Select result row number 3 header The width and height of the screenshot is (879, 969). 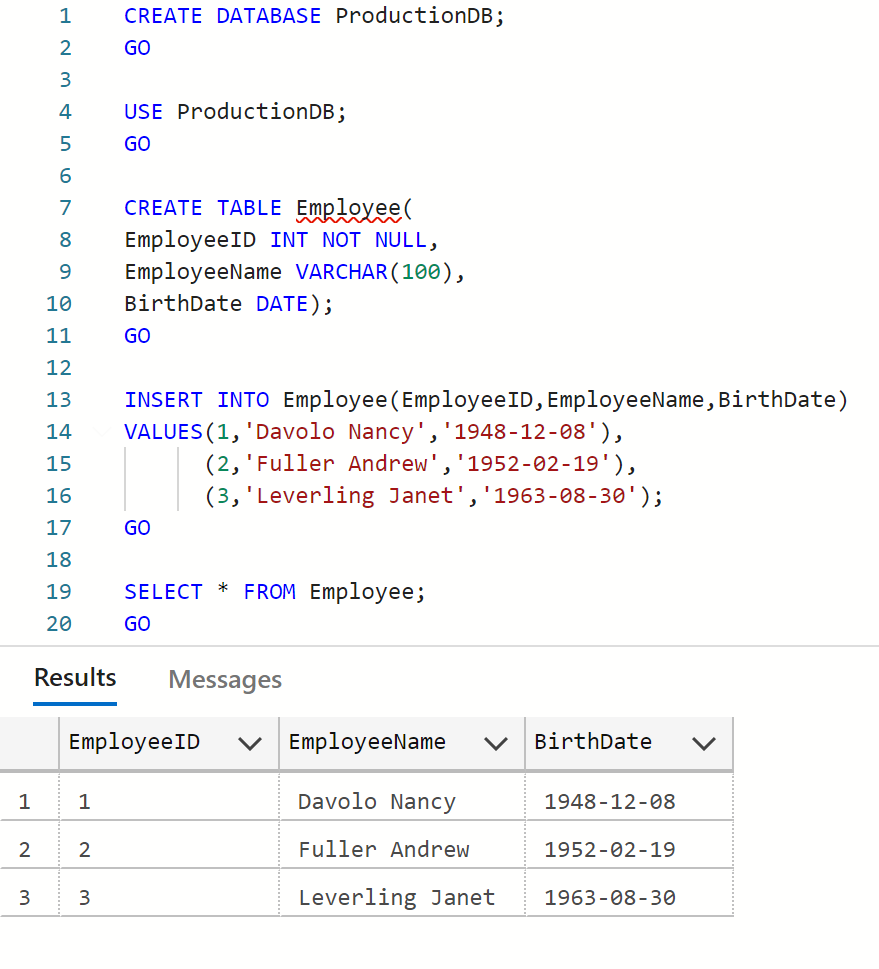[x=25, y=897]
